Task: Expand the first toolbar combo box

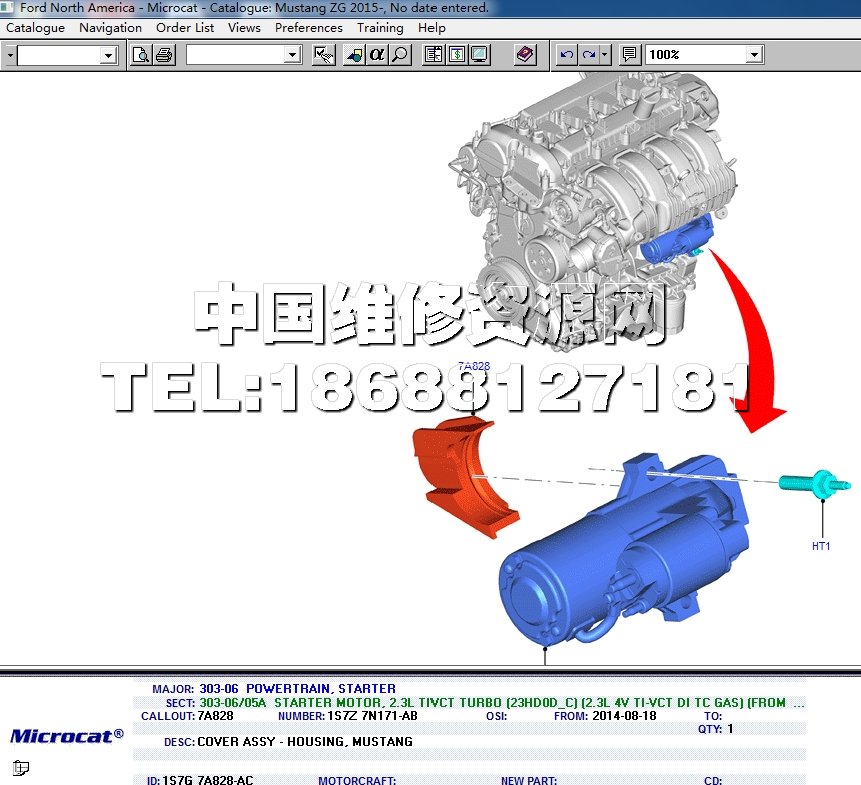Action: tap(108, 56)
